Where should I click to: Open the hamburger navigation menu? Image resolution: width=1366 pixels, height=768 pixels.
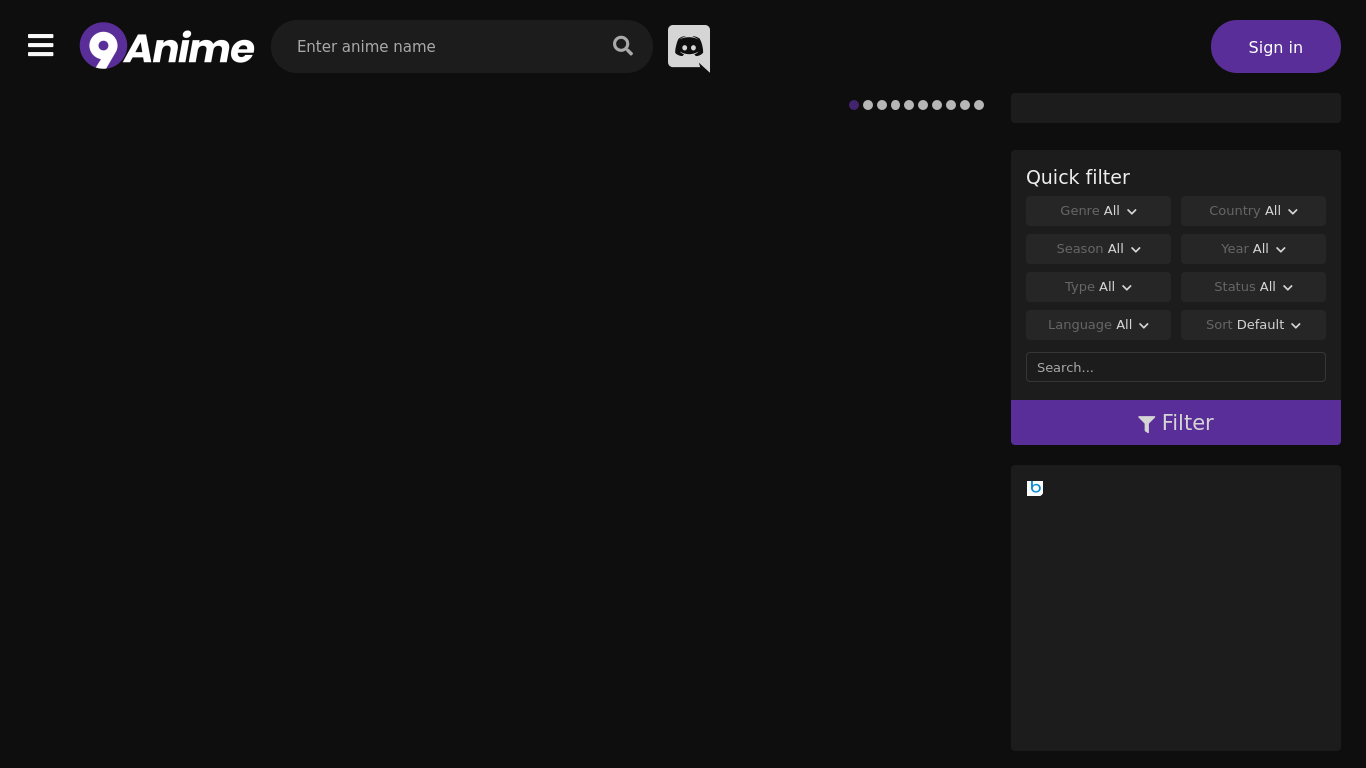pos(40,45)
